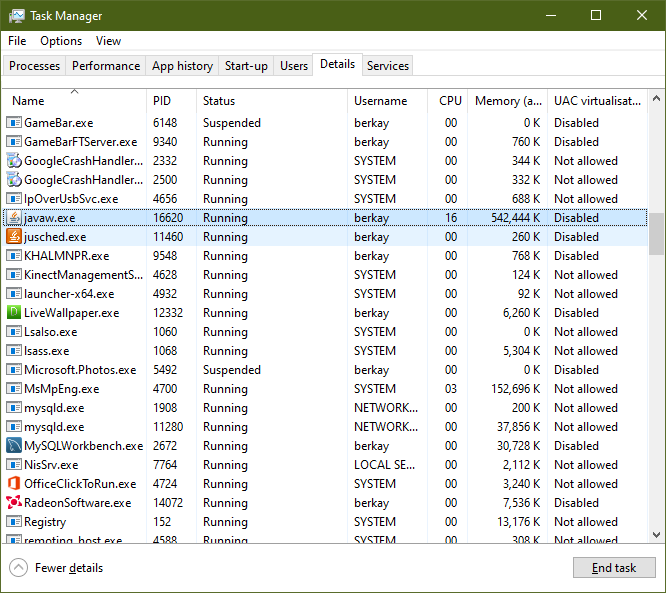Click the remoting_host.exe row name
Viewport: 666px width, 593px height.
point(73,539)
